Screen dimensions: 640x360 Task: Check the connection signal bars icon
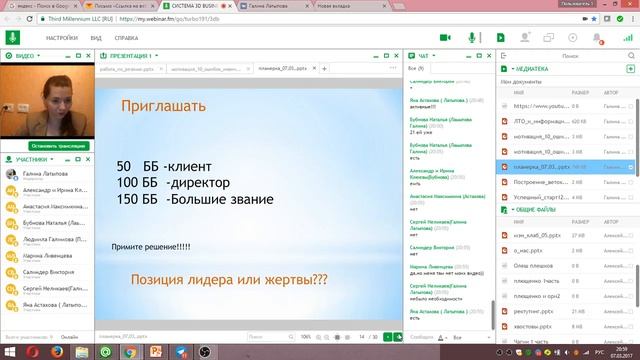click(x=627, y=38)
